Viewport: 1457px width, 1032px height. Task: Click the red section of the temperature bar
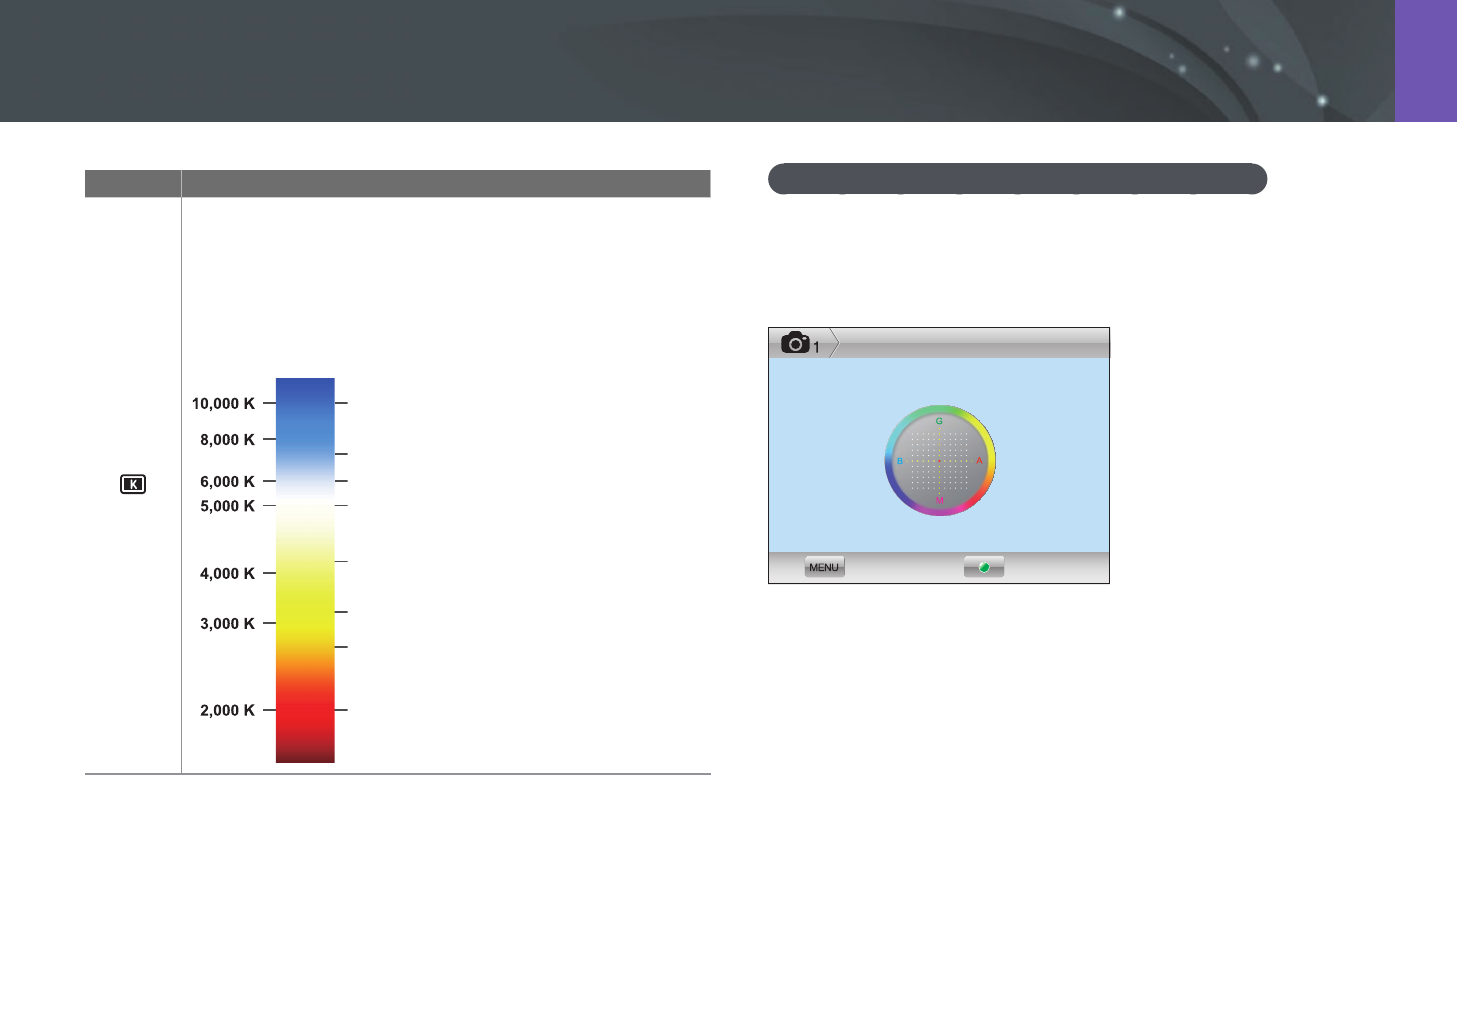coord(305,710)
